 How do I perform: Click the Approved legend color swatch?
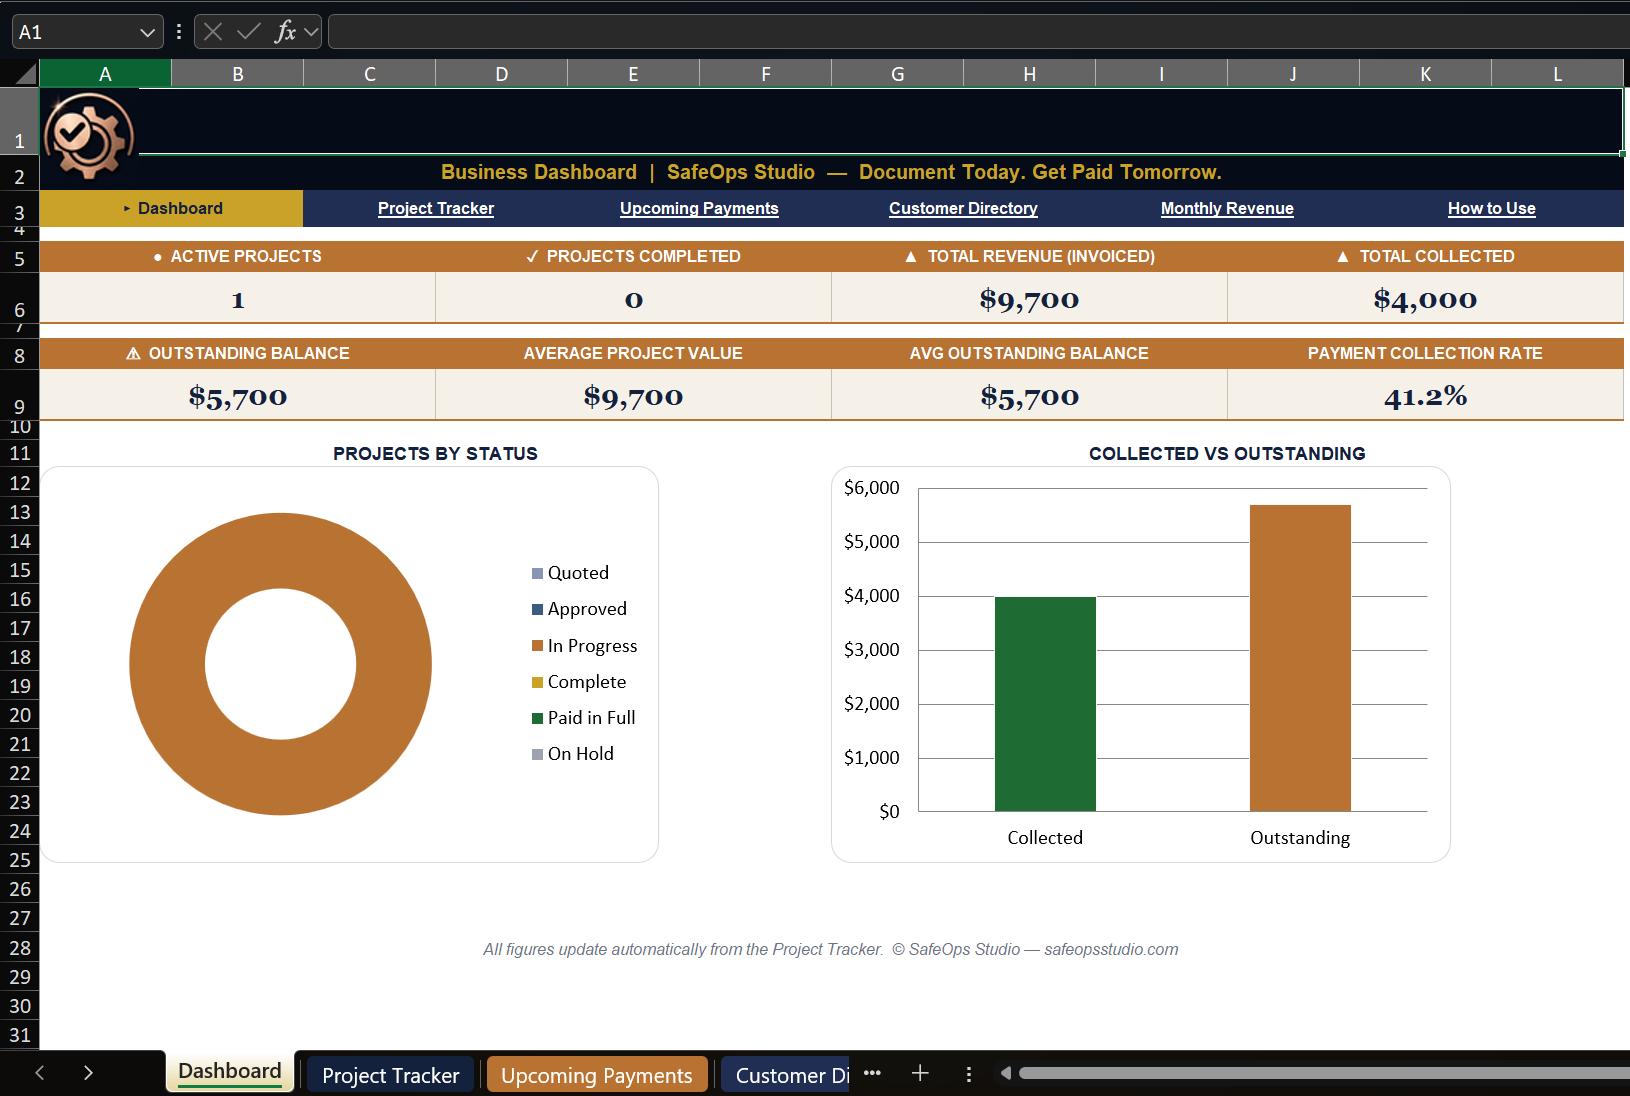(537, 609)
